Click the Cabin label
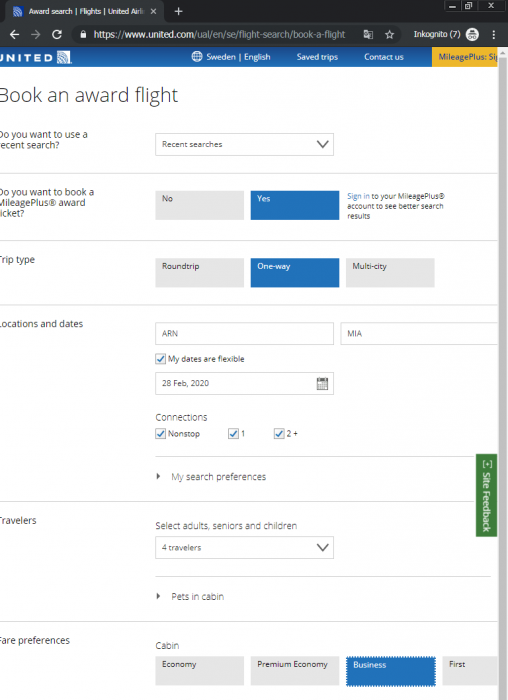508x700 pixels. 167,646
